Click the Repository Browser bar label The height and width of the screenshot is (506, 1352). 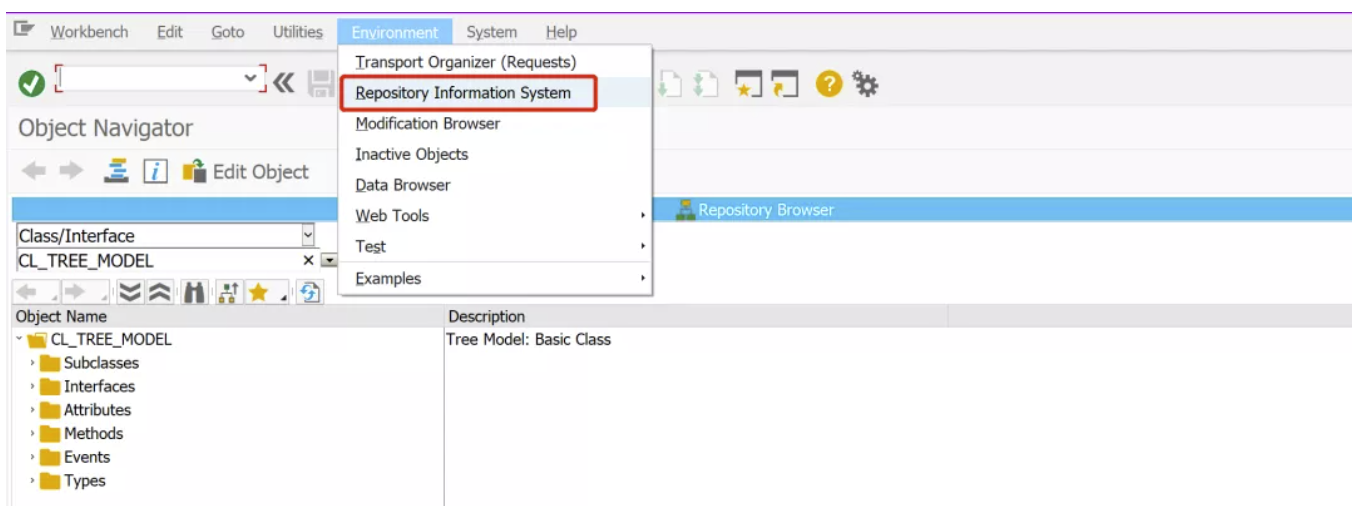pyautogui.click(x=766, y=210)
